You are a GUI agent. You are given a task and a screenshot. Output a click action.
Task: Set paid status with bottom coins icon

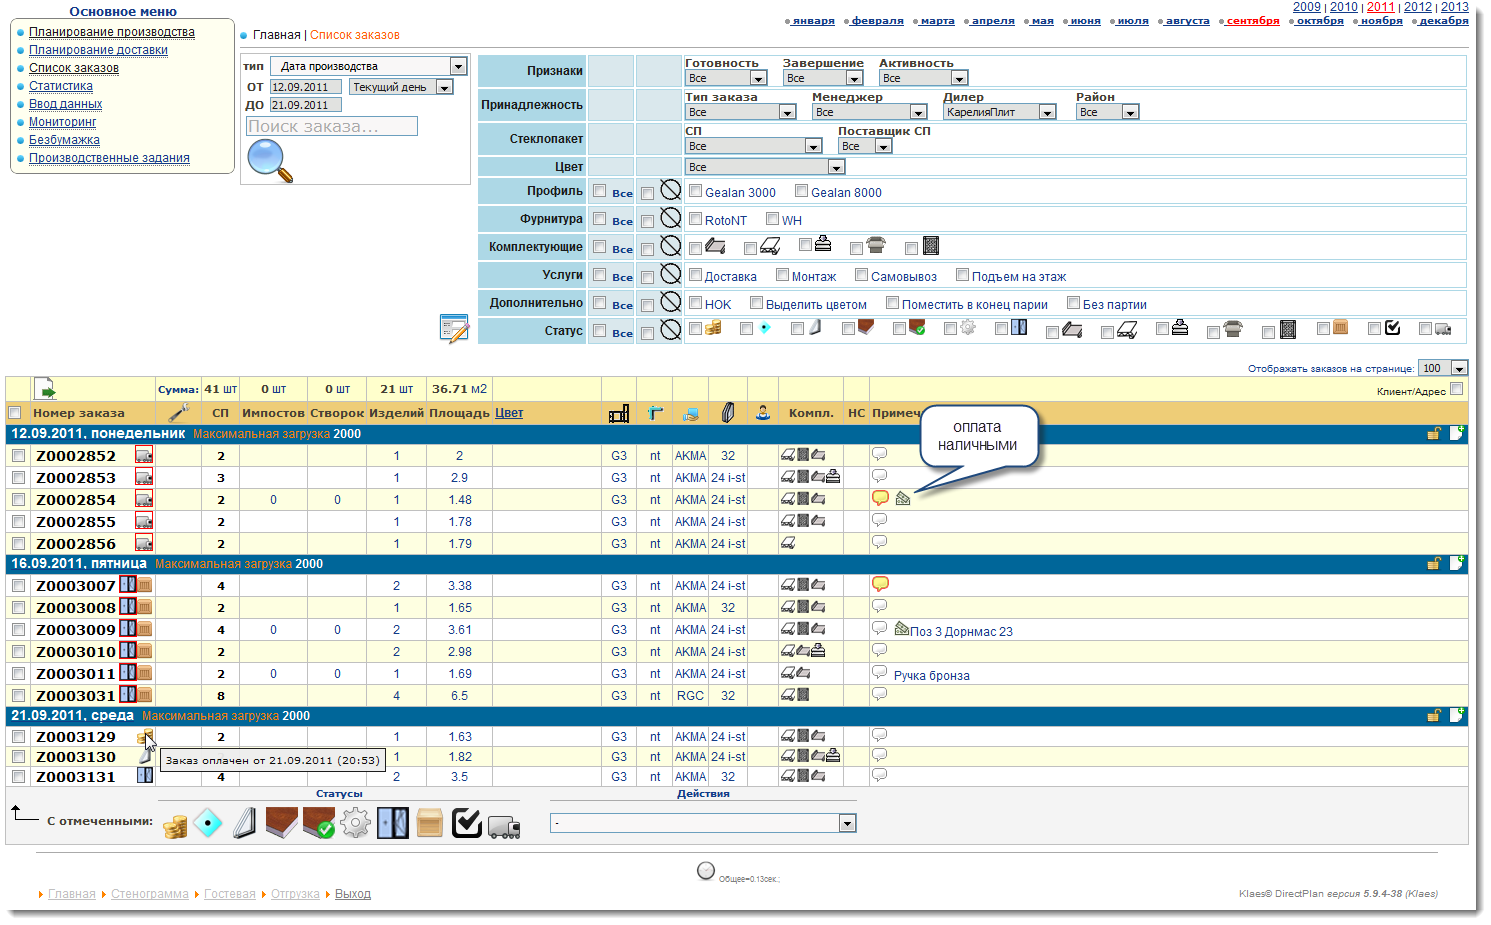point(176,826)
